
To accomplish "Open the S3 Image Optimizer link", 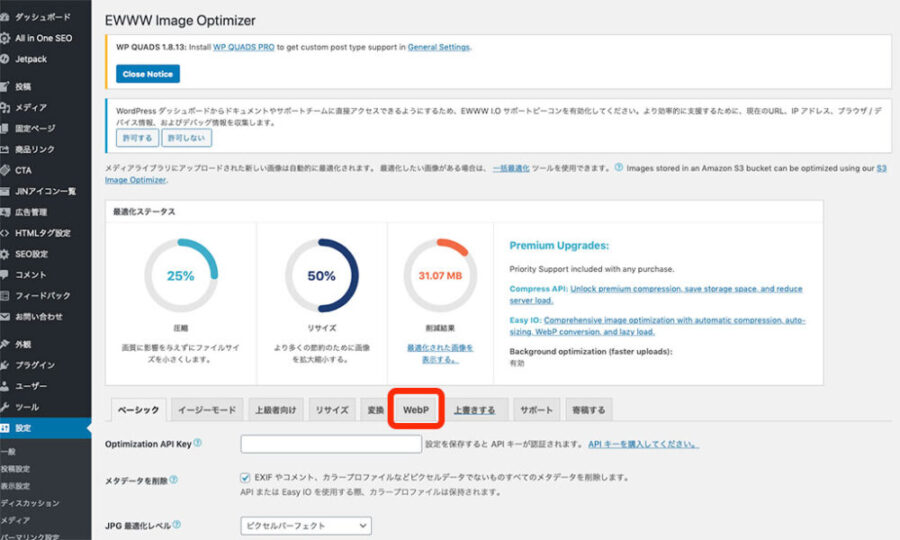I will click(135, 180).
